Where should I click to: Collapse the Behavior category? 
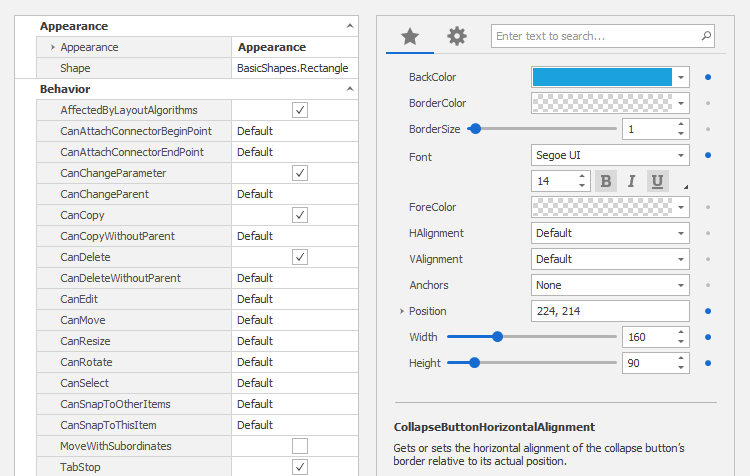(x=349, y=89)
